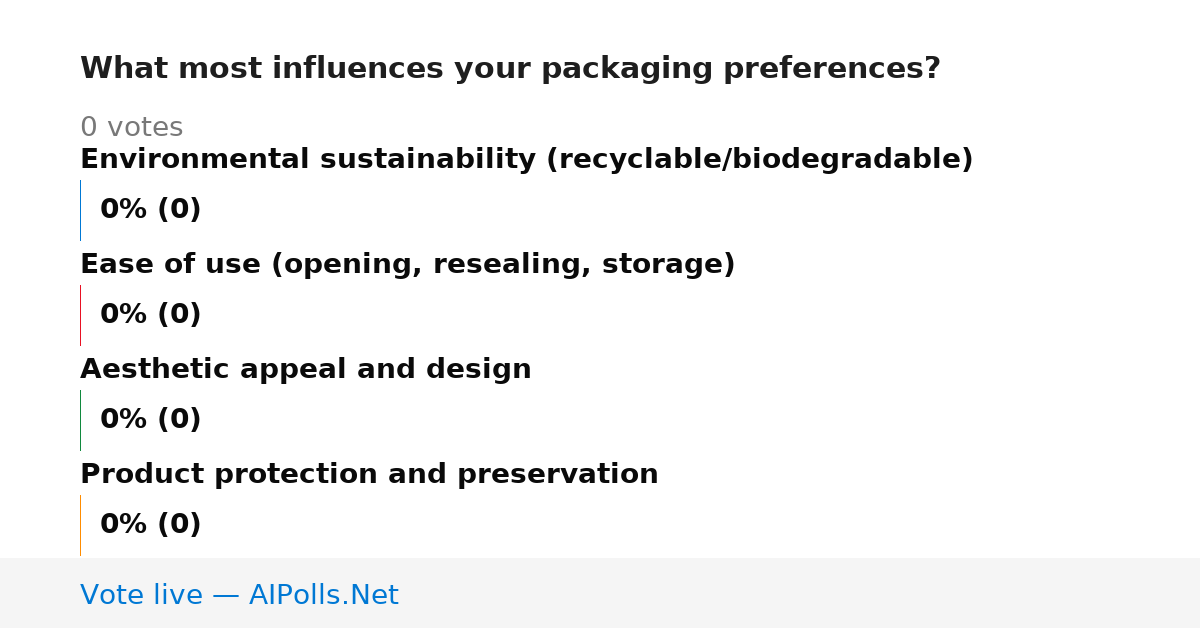
Task: Open the Vote live — AIPolls.Net link
Action: tap(239, 595)
